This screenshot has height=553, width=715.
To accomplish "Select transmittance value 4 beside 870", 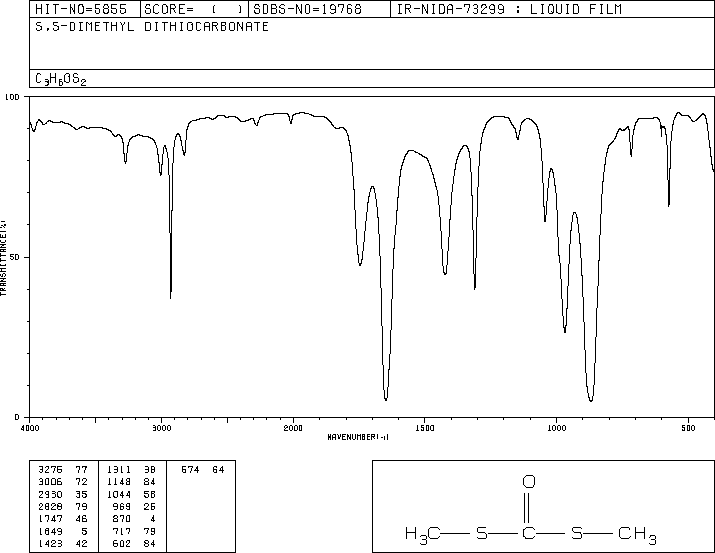I will click(x=153, y=519).
